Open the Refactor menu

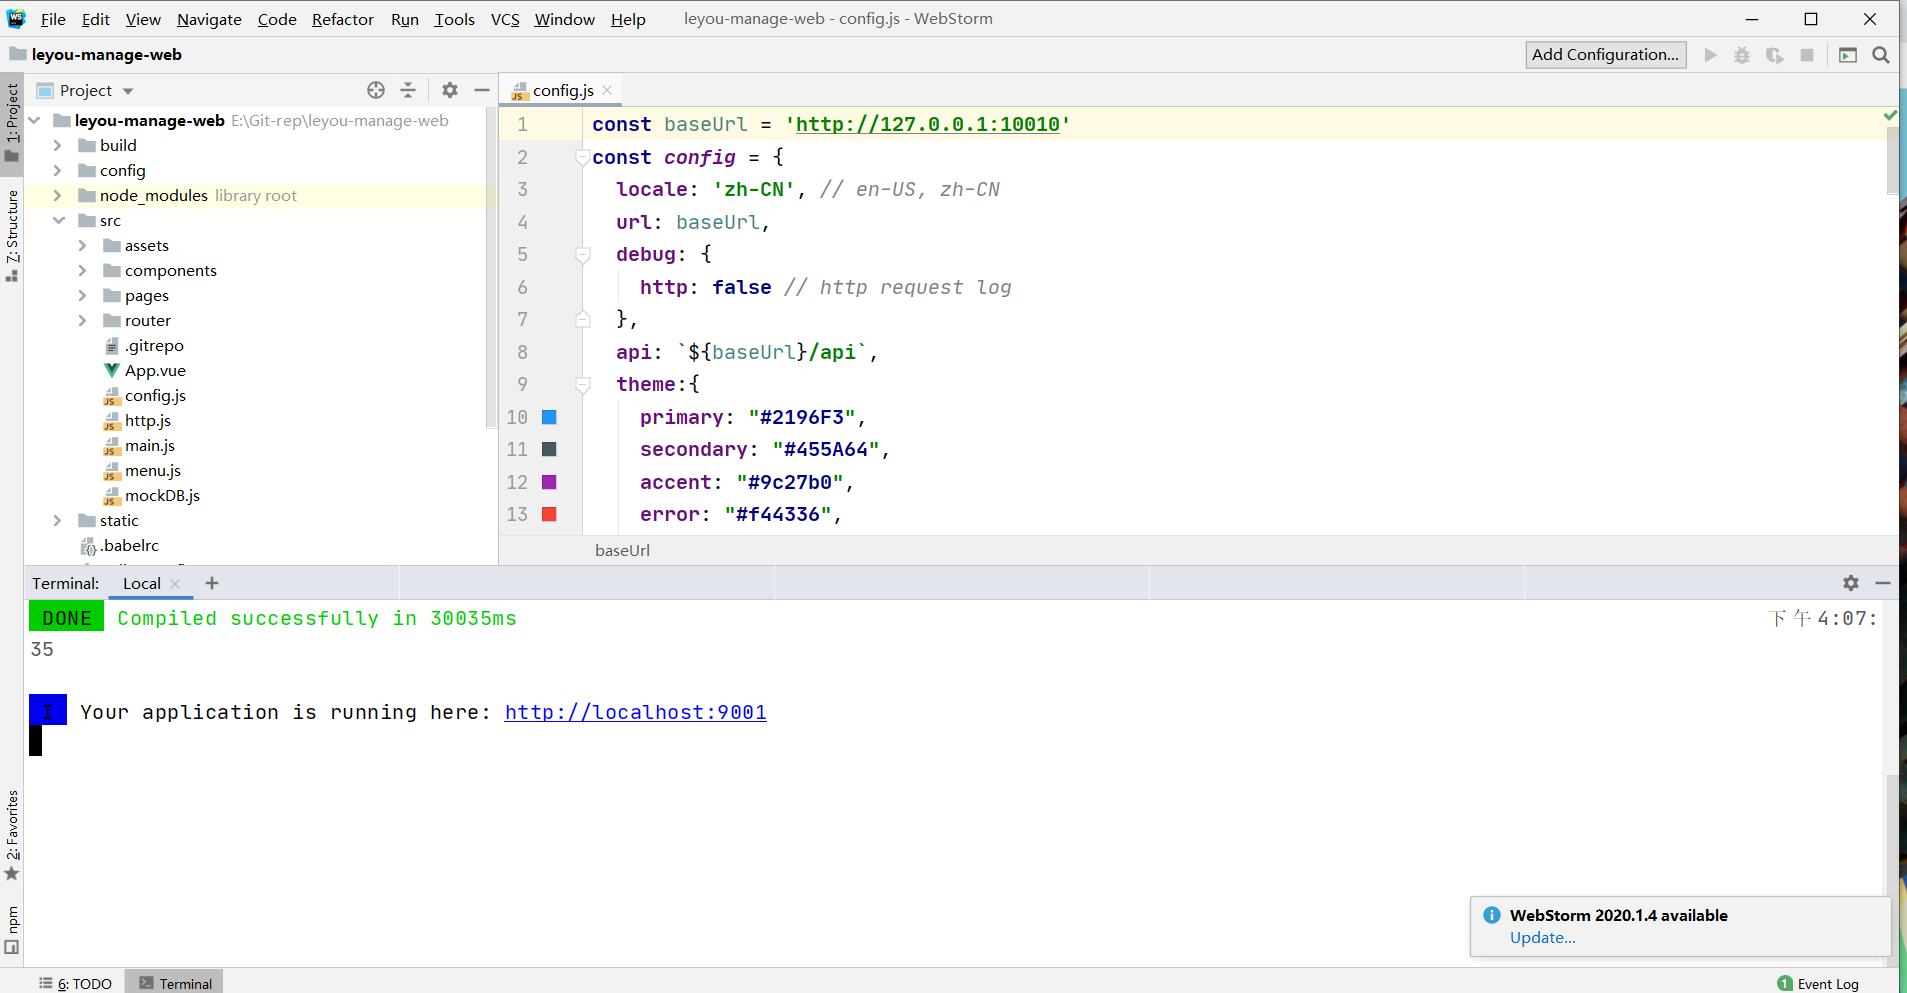pos(343,19)
